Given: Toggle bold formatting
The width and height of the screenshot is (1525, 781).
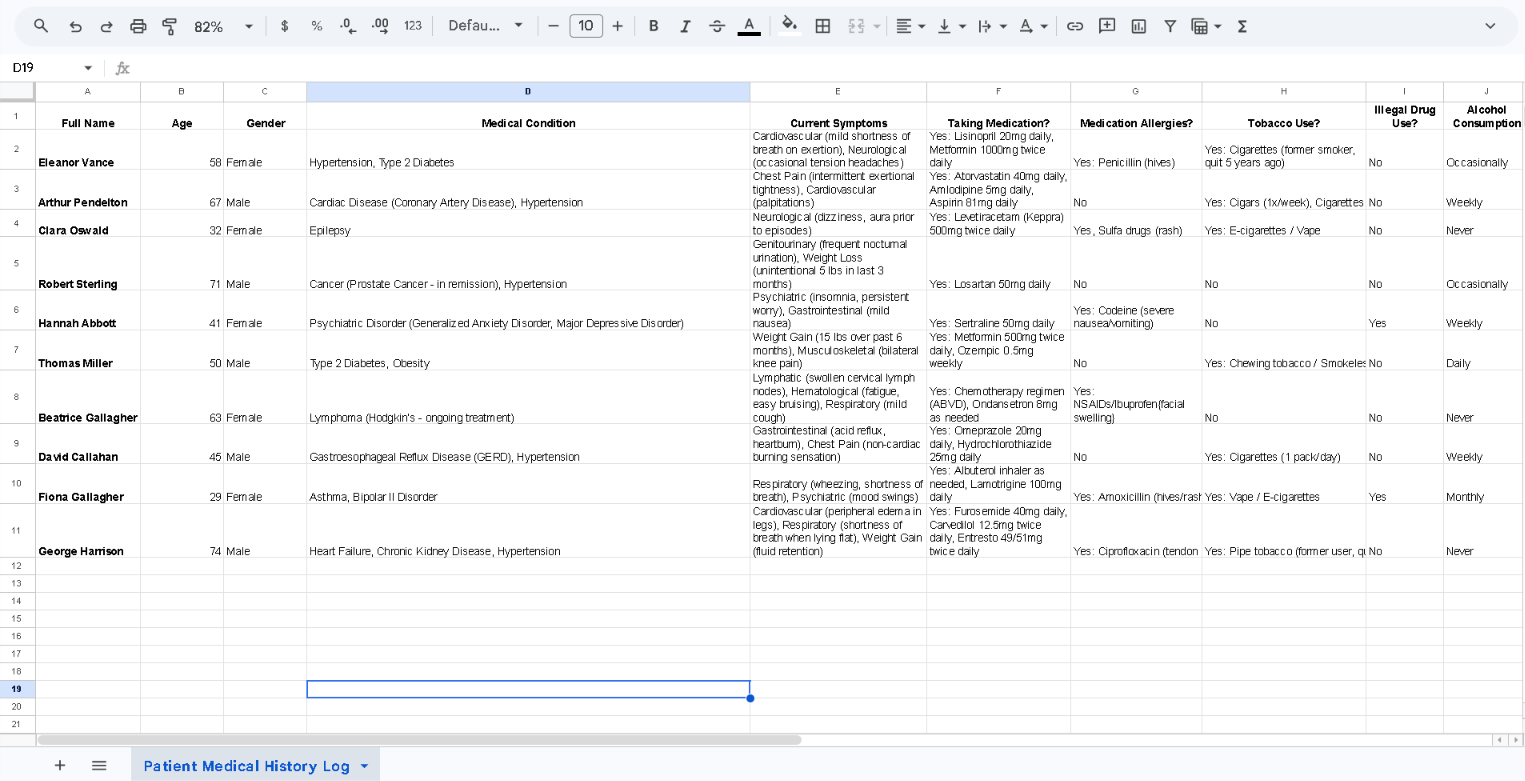Looking at the screenshot, I should (x=653, y=26).
